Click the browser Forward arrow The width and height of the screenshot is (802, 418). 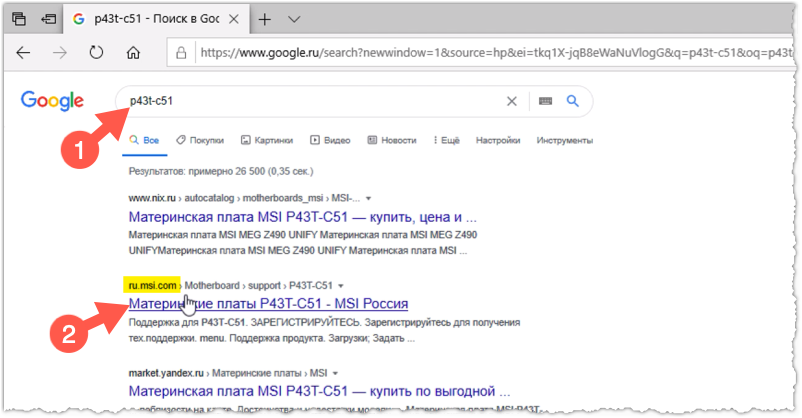coord(60,52)
